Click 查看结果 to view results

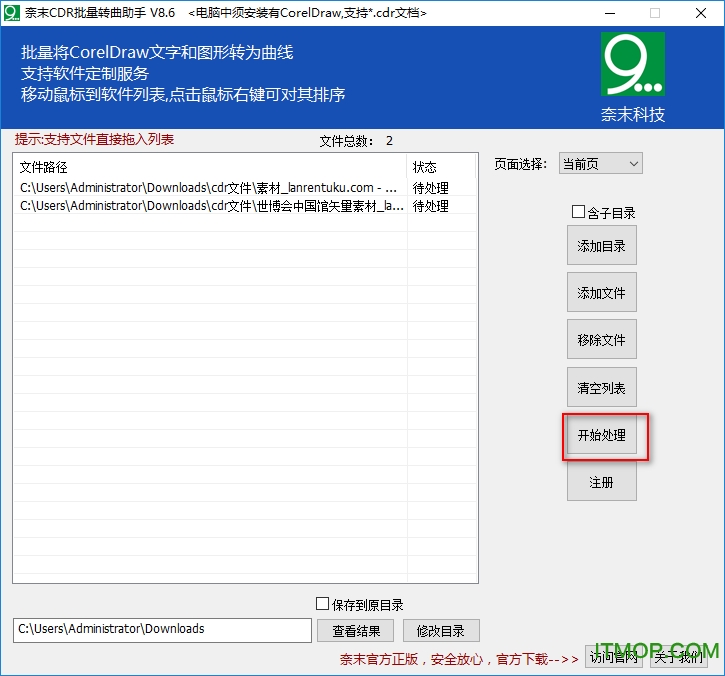click(355, 630)
